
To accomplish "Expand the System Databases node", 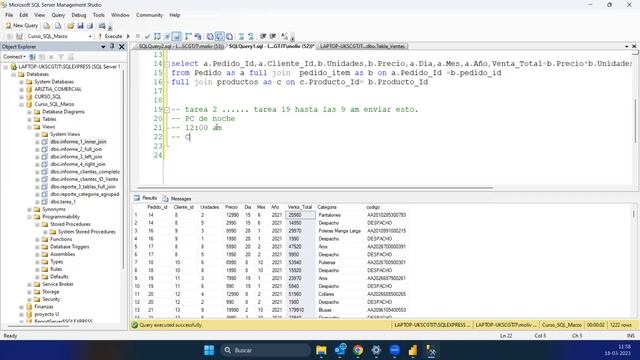I will coord(21,82).
